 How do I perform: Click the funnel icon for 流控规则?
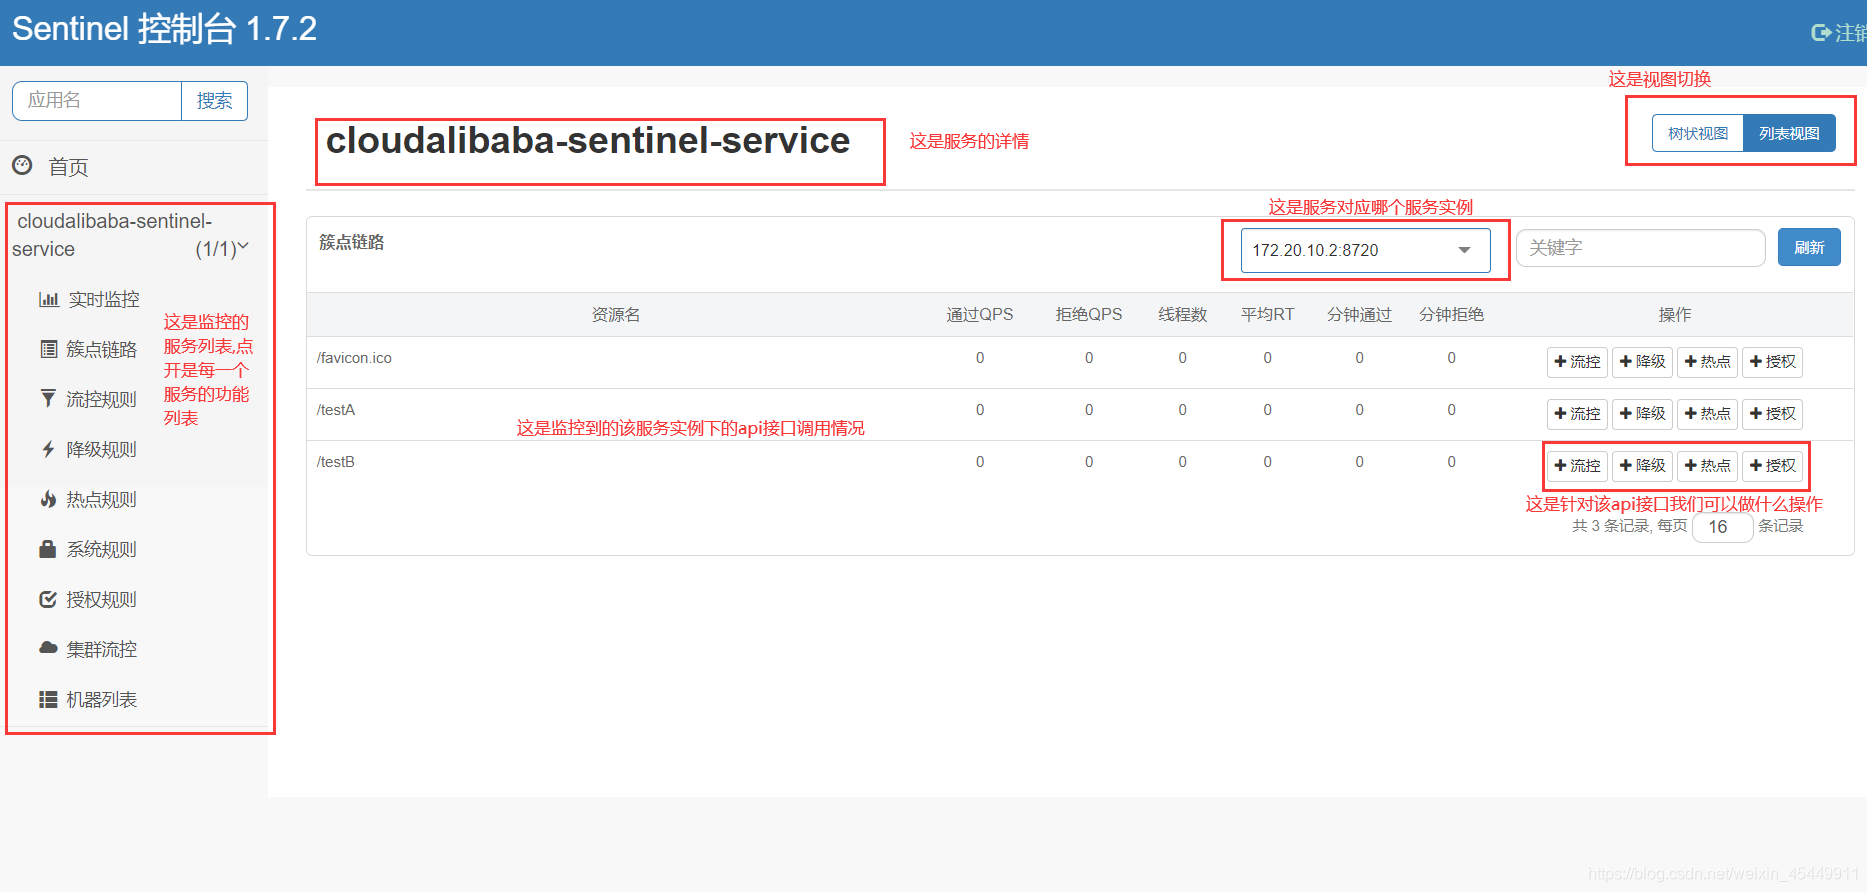(x=48, y=399)
